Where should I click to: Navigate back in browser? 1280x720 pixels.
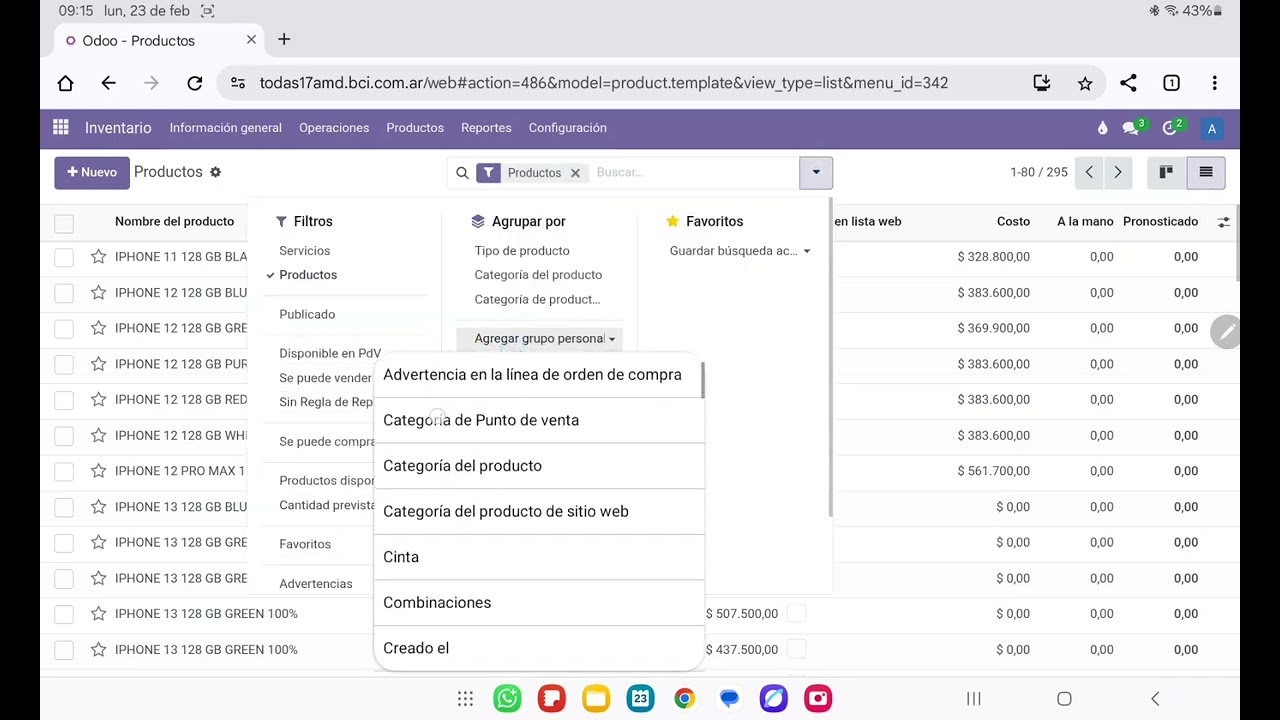[x=108, y=83]
